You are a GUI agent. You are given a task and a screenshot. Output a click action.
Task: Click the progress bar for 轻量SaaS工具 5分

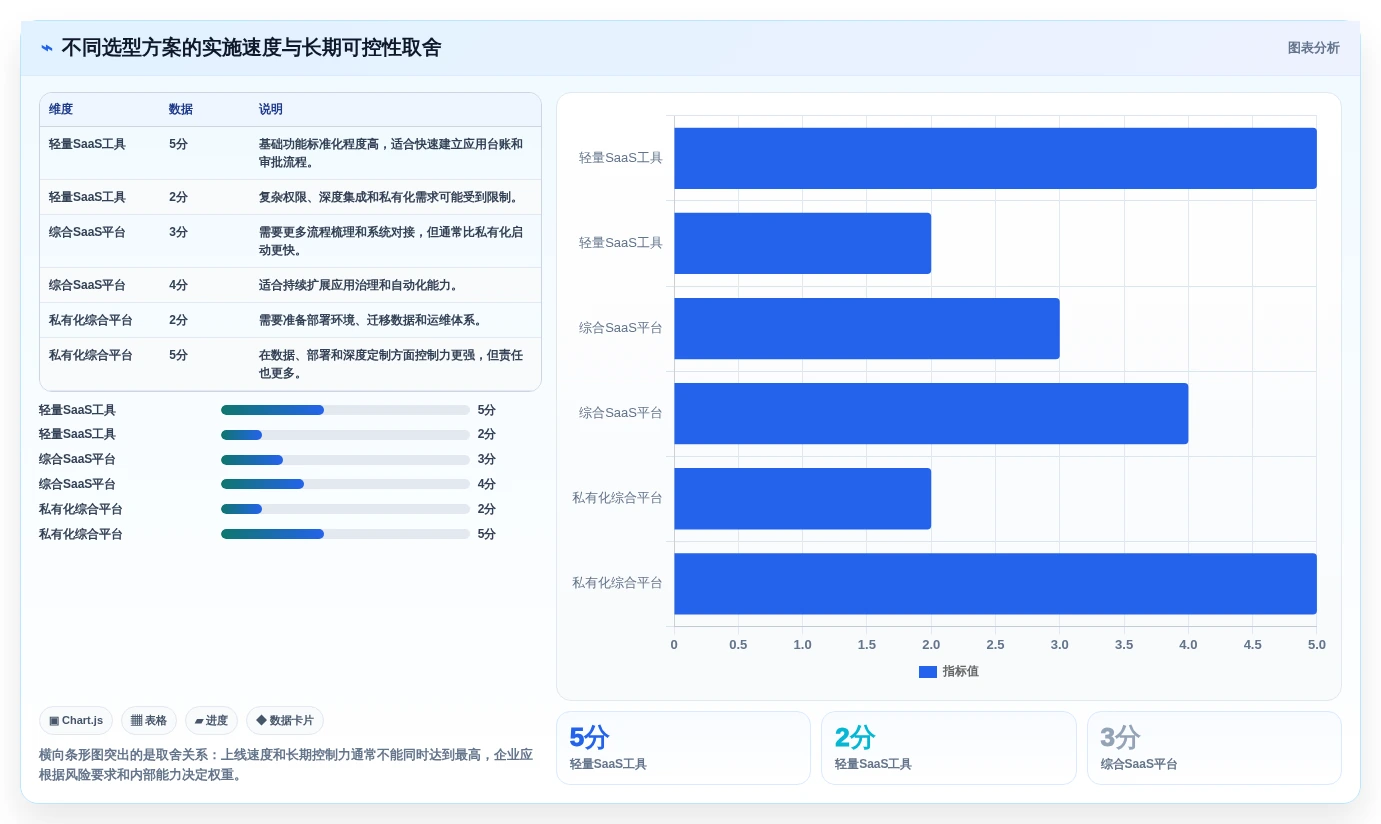coord(345,410)
